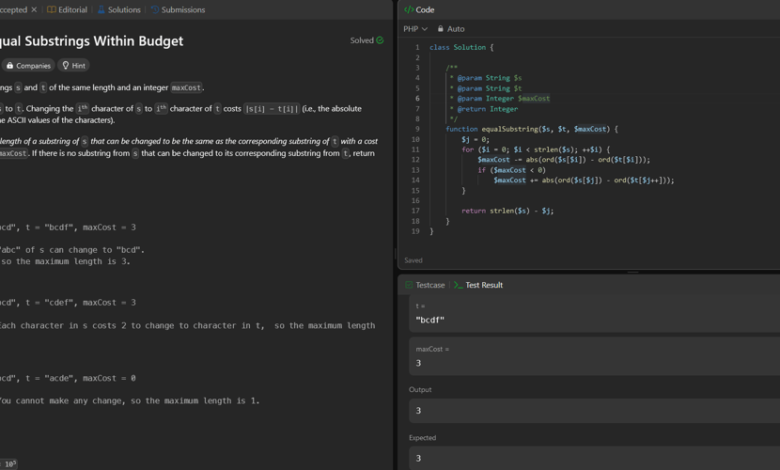Viewport: 780px width, 470px height.
Task: Click the inline maxCost code tag
Action: click(x=187, y=88)
